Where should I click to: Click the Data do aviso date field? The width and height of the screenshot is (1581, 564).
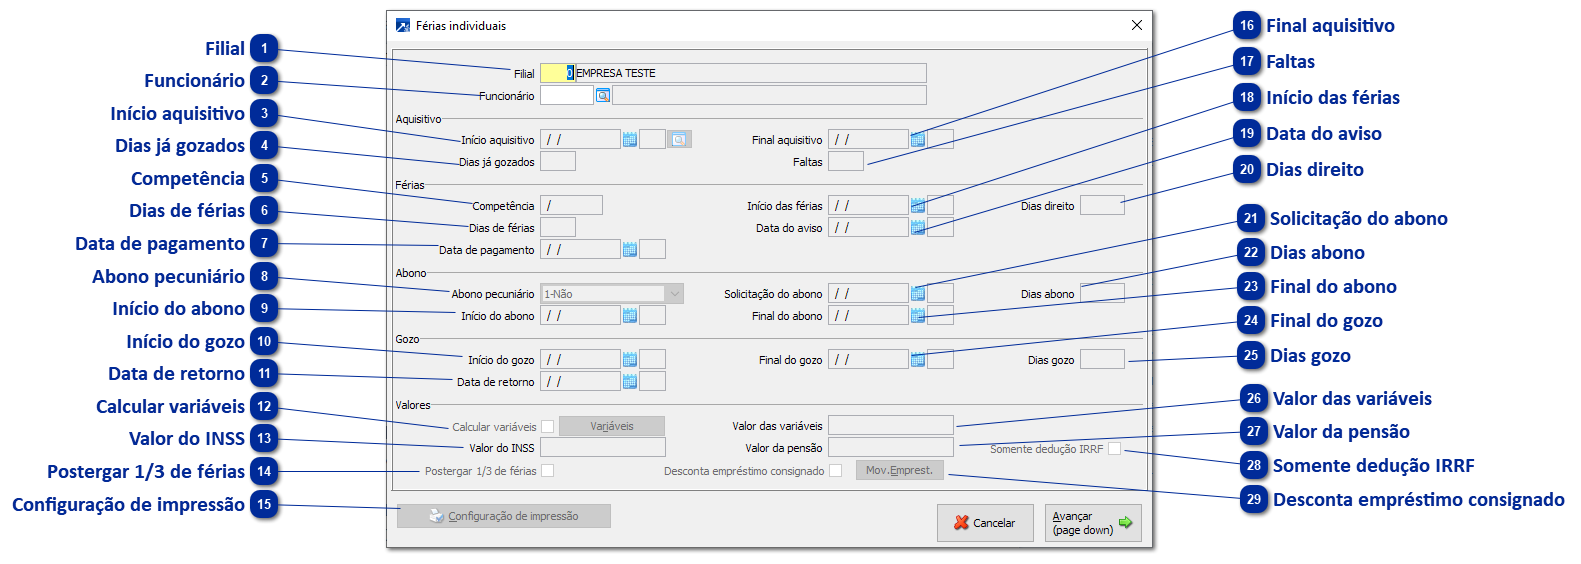pos(868,228)
